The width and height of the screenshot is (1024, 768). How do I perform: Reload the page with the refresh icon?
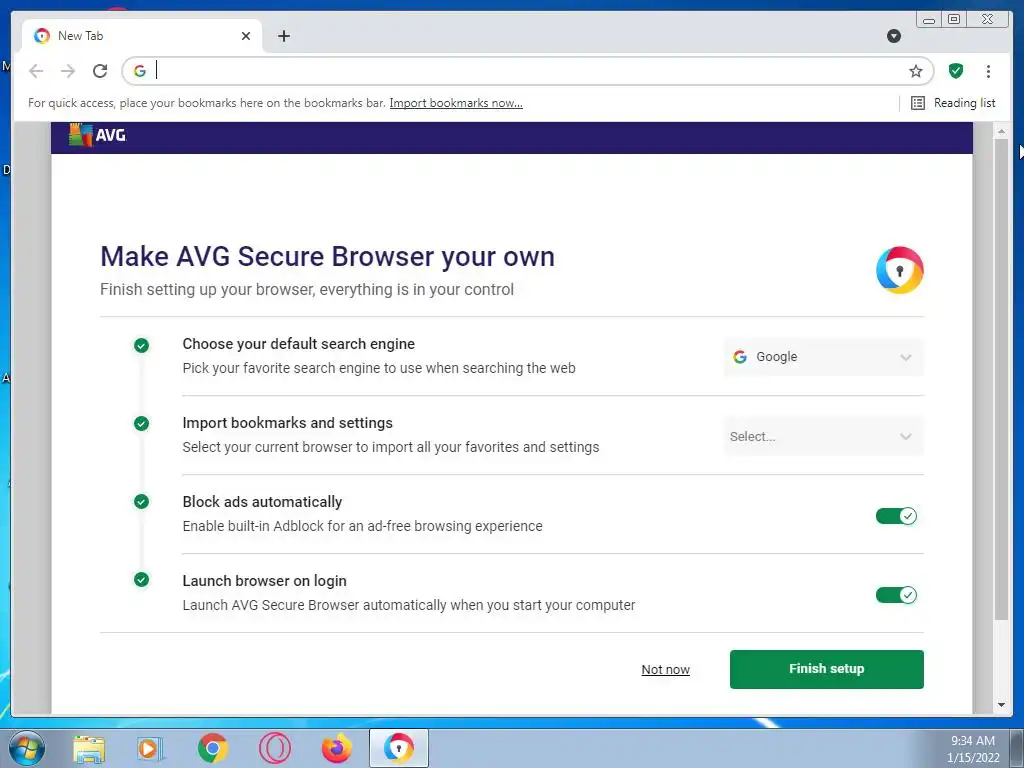point(100,71)
